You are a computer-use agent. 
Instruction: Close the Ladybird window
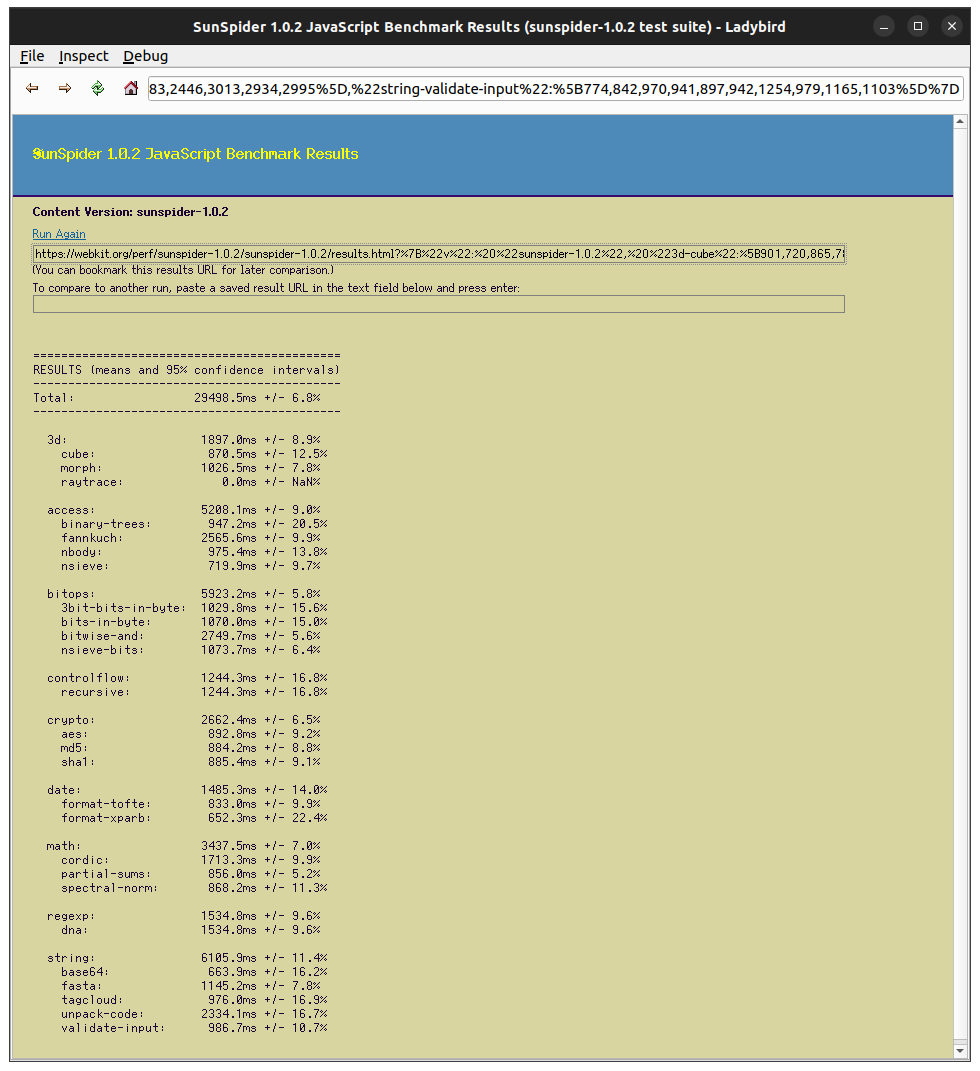click(951, 27)
